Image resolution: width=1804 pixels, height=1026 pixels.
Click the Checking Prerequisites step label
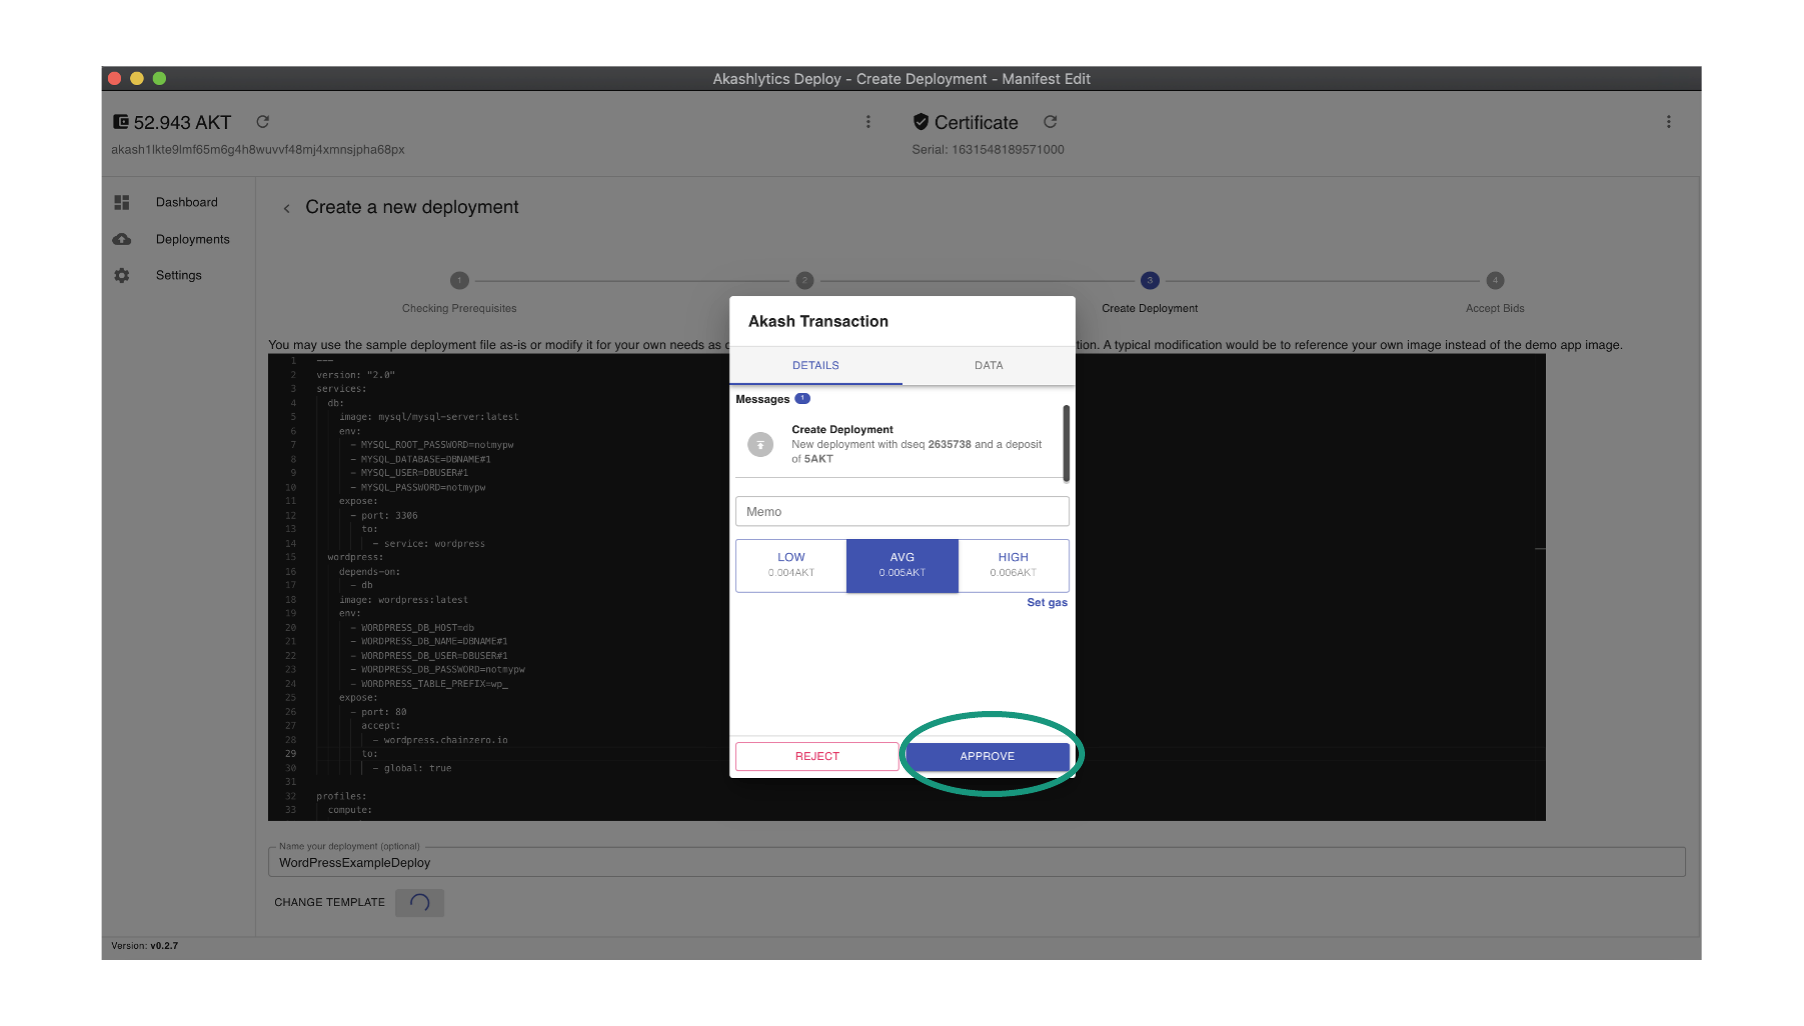pos(459,309)
